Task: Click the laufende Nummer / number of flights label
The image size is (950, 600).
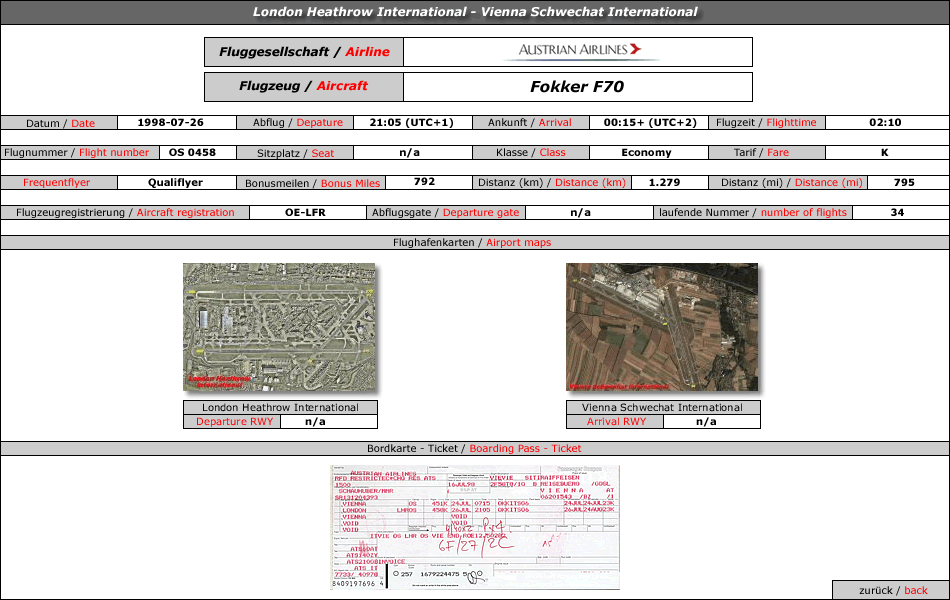Action: (x=753, y=213)
